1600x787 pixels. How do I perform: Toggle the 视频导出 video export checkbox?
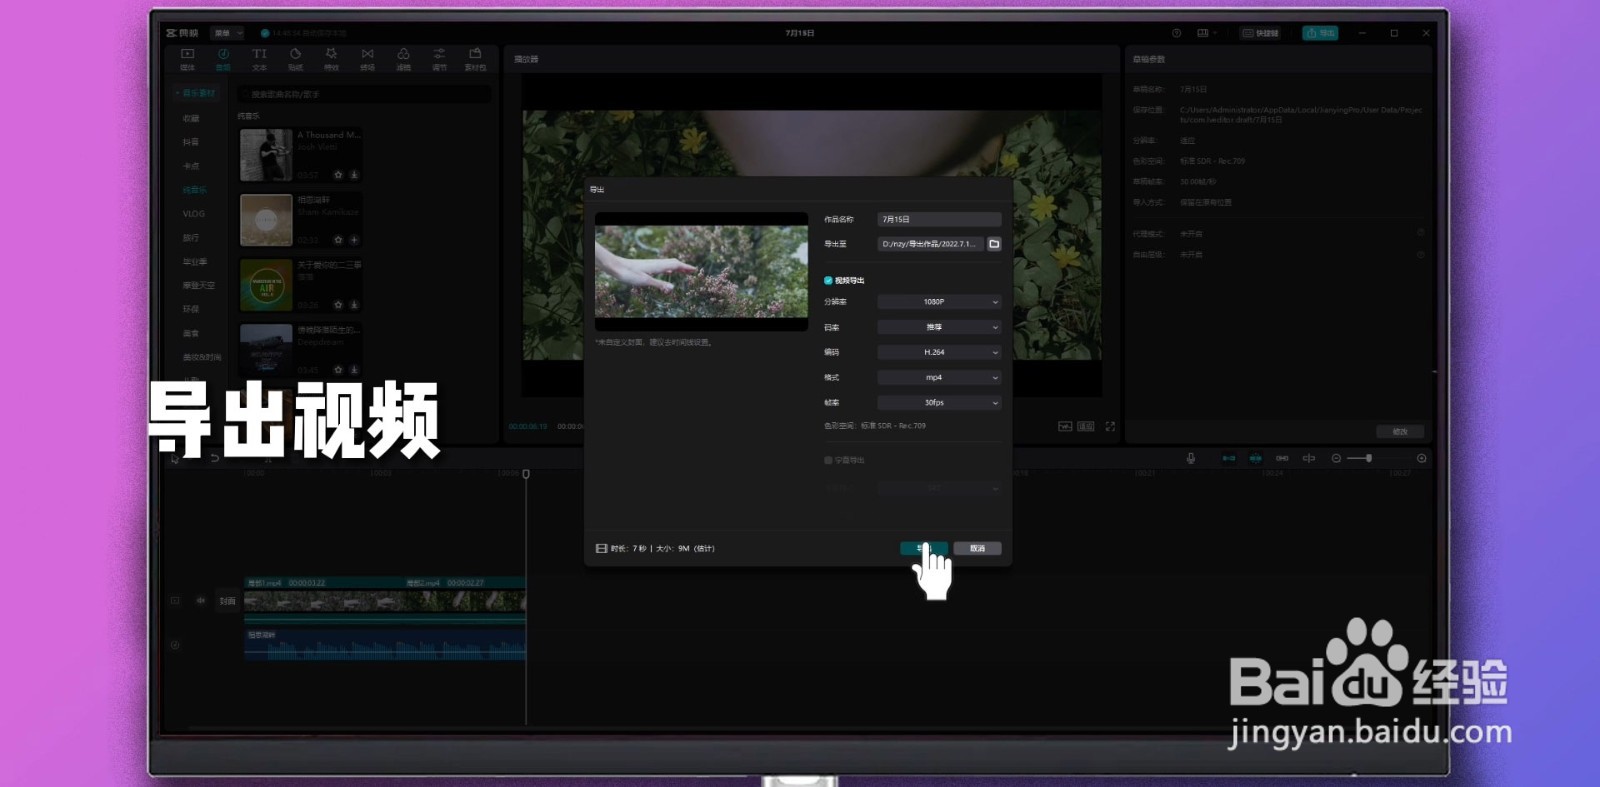pos(828,281)
